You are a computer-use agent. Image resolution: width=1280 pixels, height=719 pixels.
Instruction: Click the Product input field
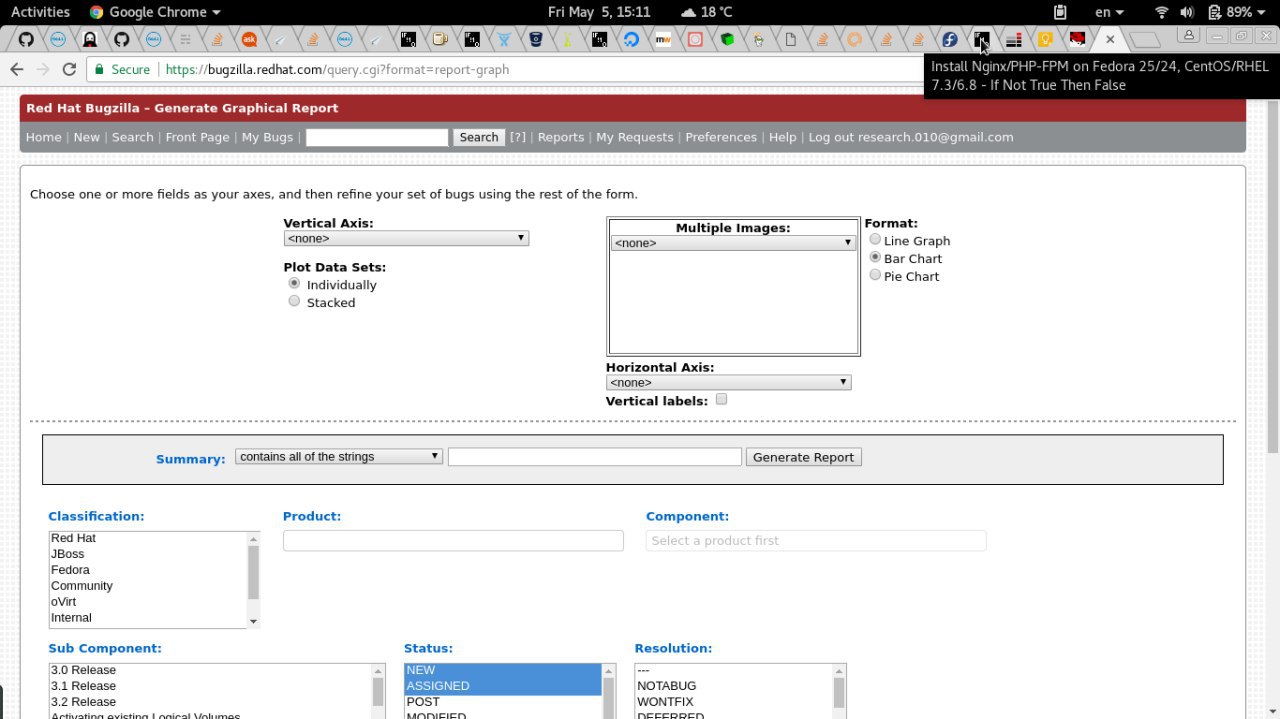(453, 540)
